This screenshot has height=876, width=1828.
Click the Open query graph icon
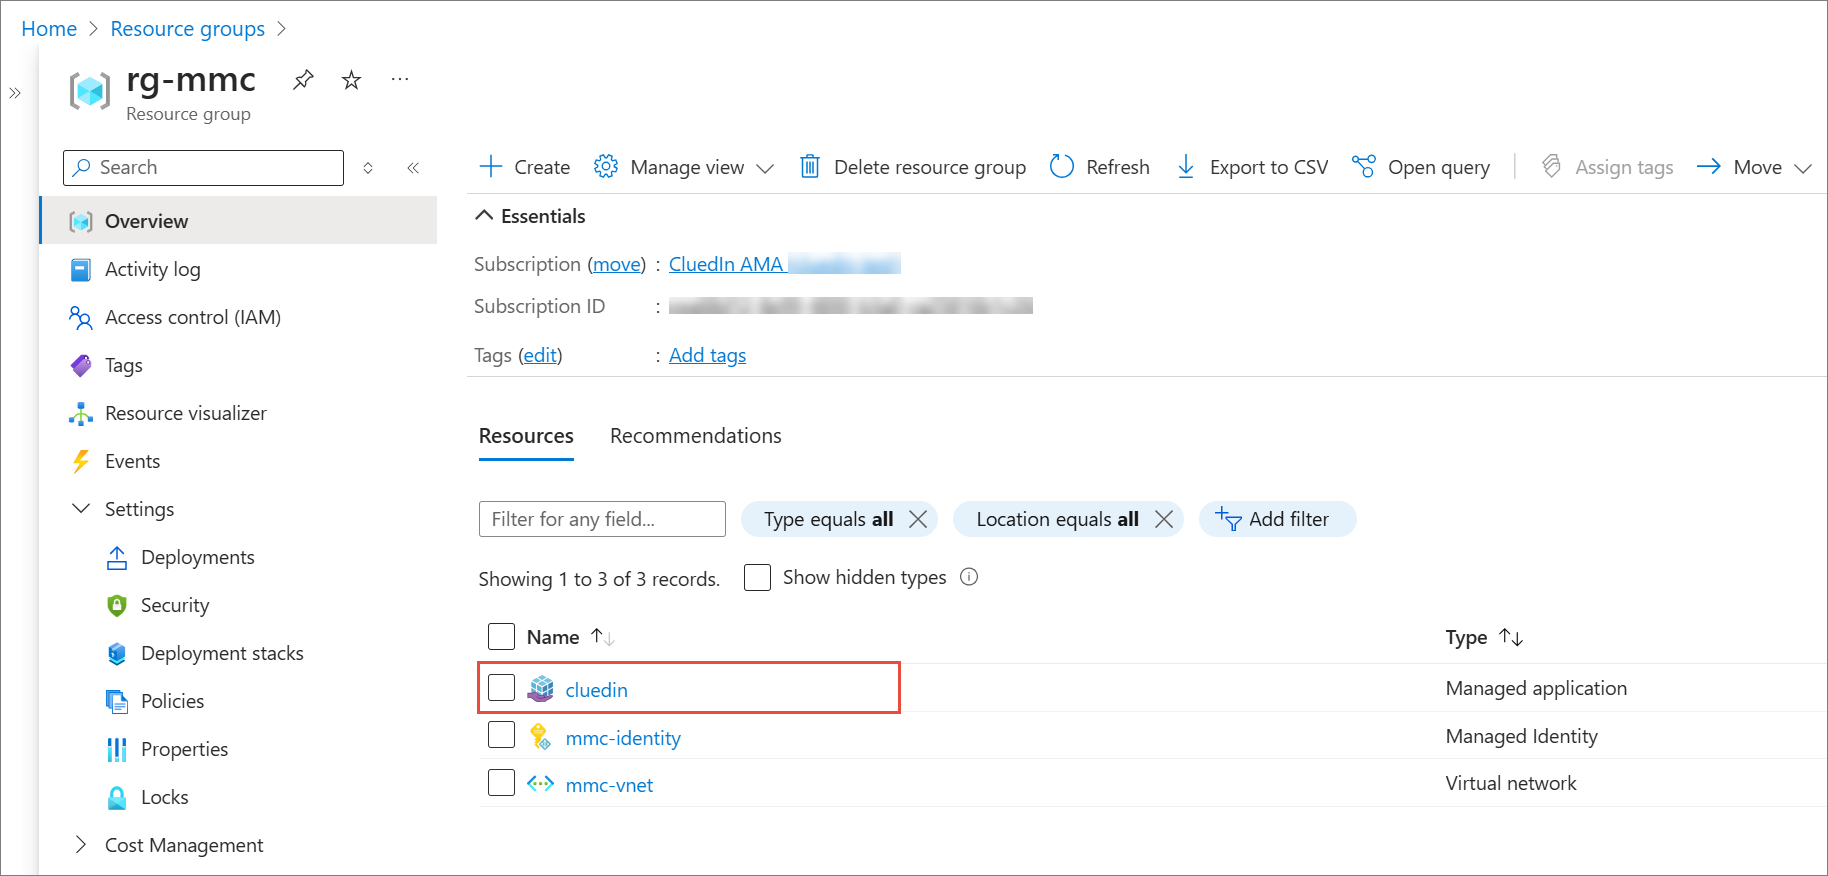(x=1363, y=166)
